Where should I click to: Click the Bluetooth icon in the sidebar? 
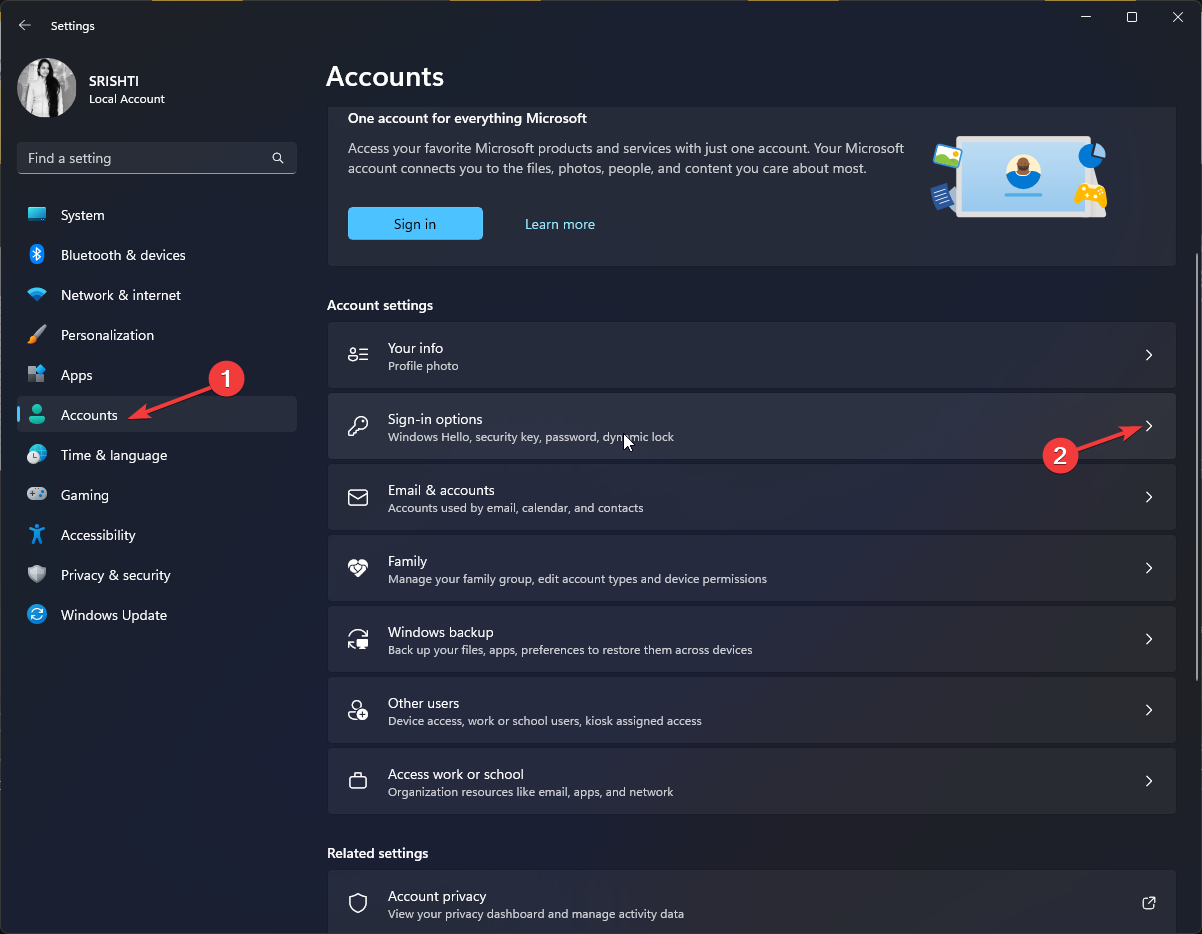pyautogui.click(x=37, y=255)
